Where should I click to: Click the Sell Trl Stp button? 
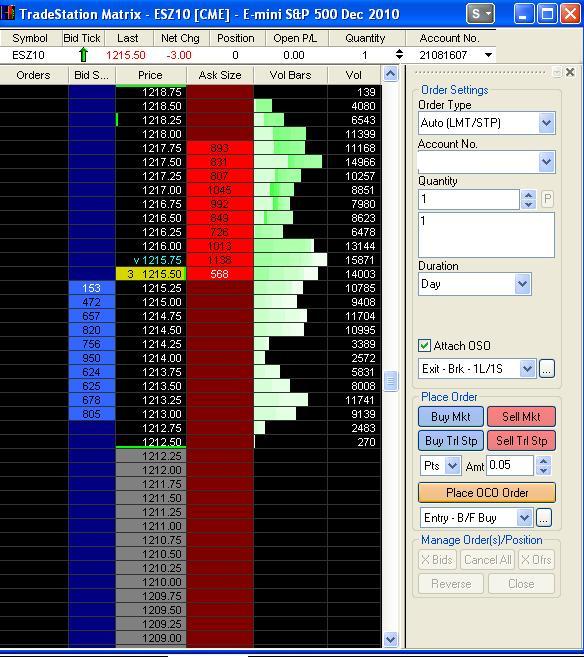tap(522, 441)
